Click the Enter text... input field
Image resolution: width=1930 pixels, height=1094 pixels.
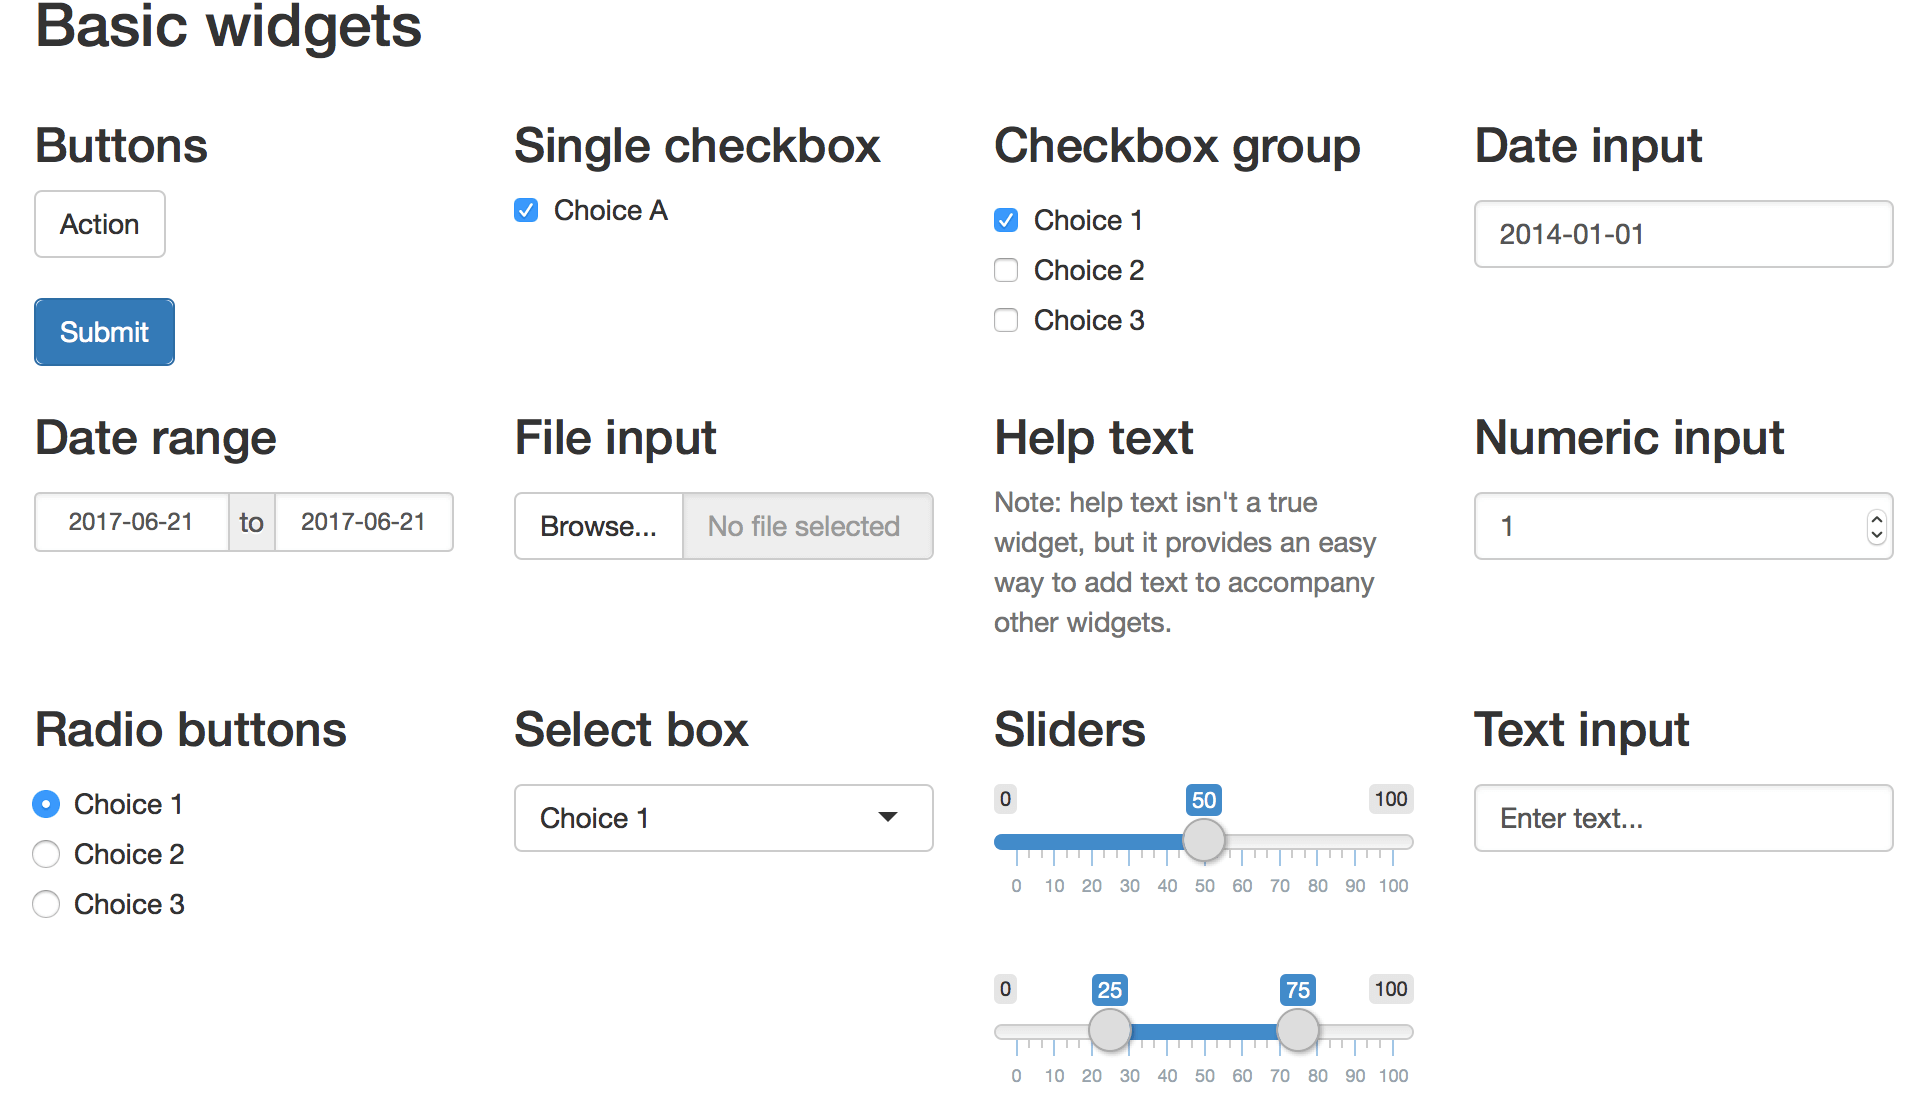[1683, 818]
